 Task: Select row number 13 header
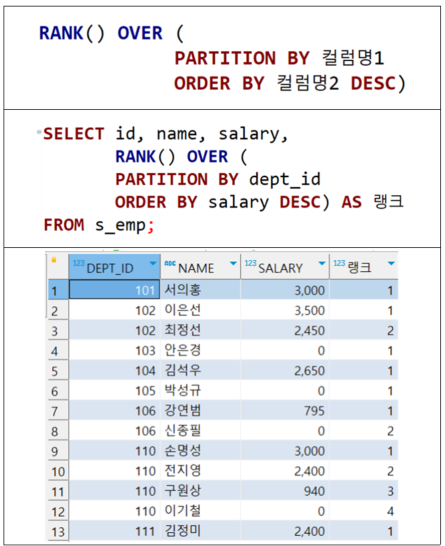[58, 531]
